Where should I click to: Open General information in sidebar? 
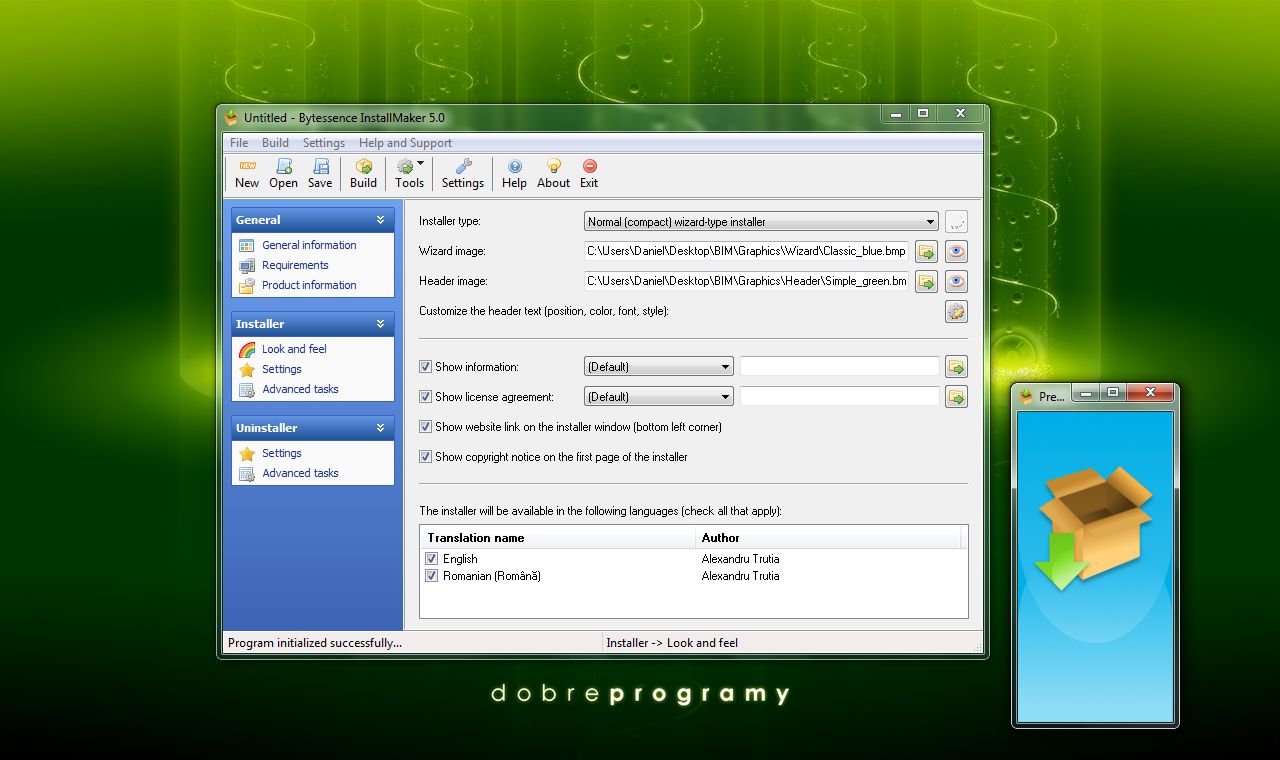[x=309, y=245]
